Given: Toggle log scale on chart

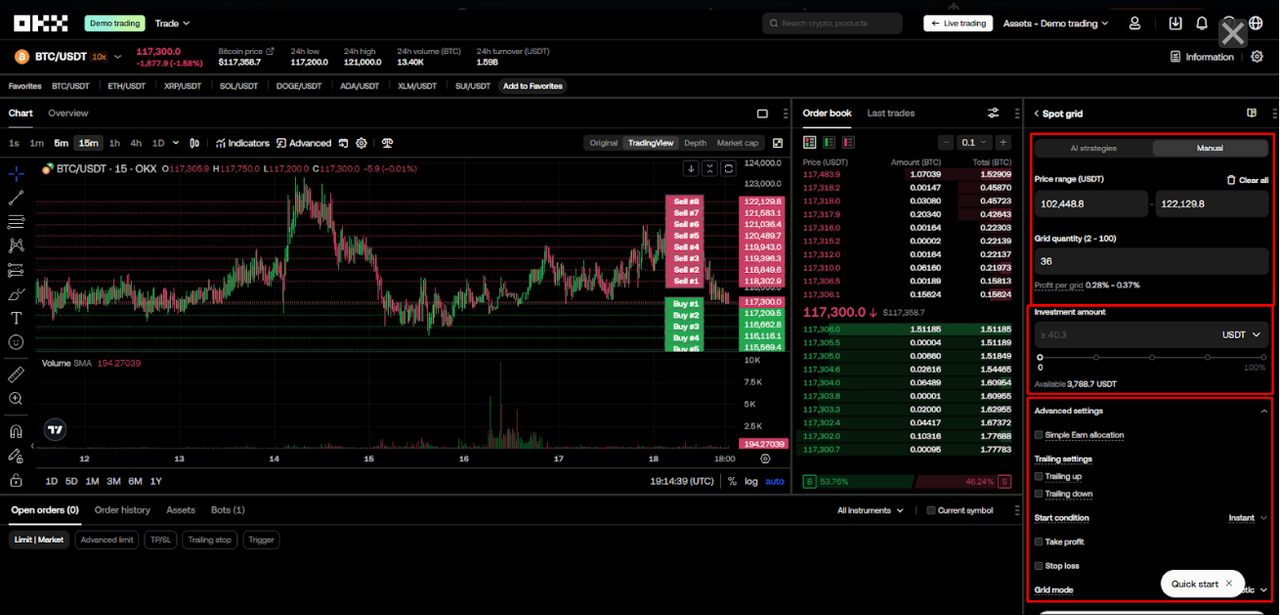Looking at the screenshot, I should 751,482.
